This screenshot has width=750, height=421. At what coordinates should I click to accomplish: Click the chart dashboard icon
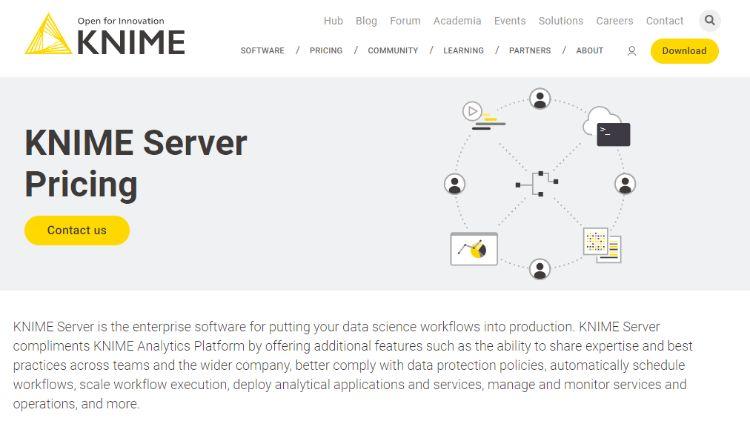(x=473, y=249)
